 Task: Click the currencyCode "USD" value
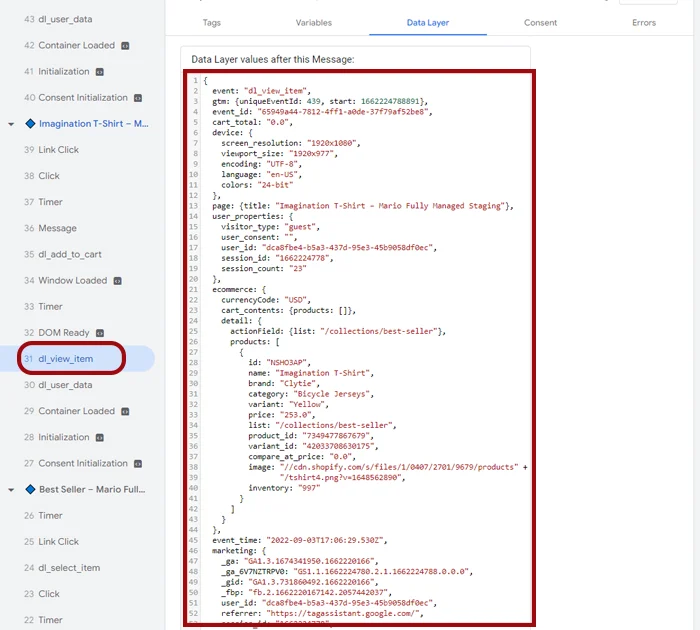[296, 300]
